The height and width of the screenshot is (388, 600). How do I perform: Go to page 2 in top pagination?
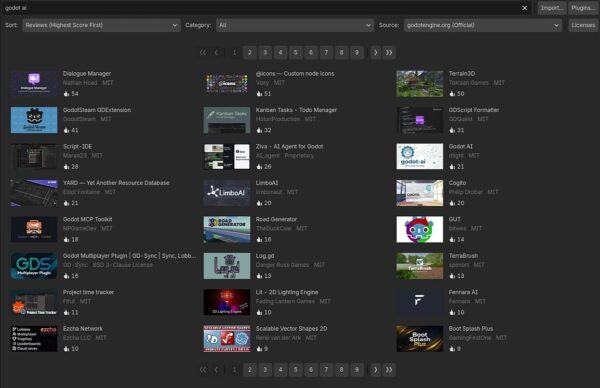(250, 52)
